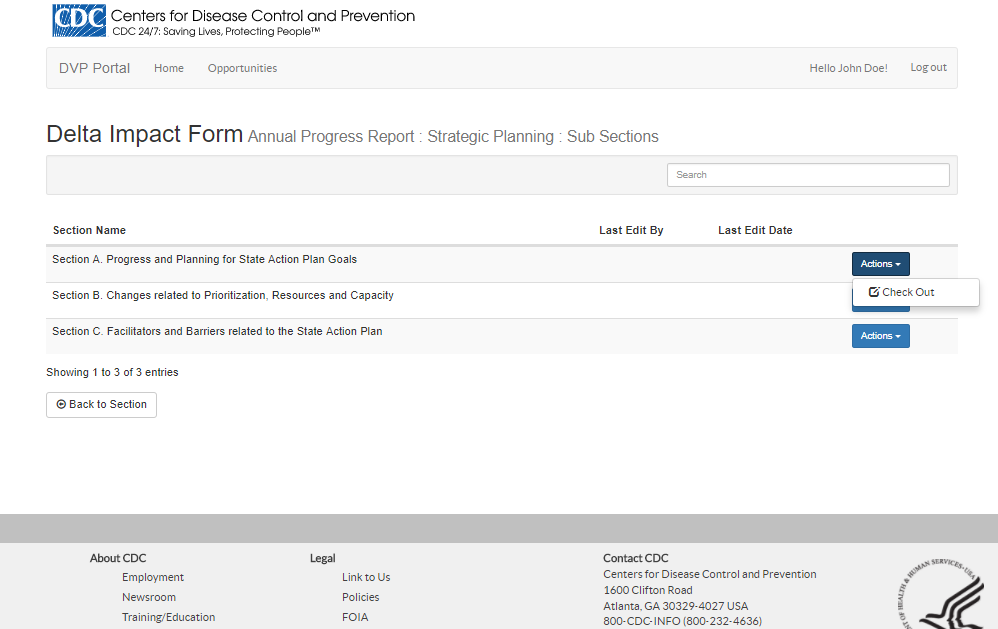The height and width of the screenshot is (629, 998).
Task: Sort table by Last Edit Date
Action: click(755, 230)
